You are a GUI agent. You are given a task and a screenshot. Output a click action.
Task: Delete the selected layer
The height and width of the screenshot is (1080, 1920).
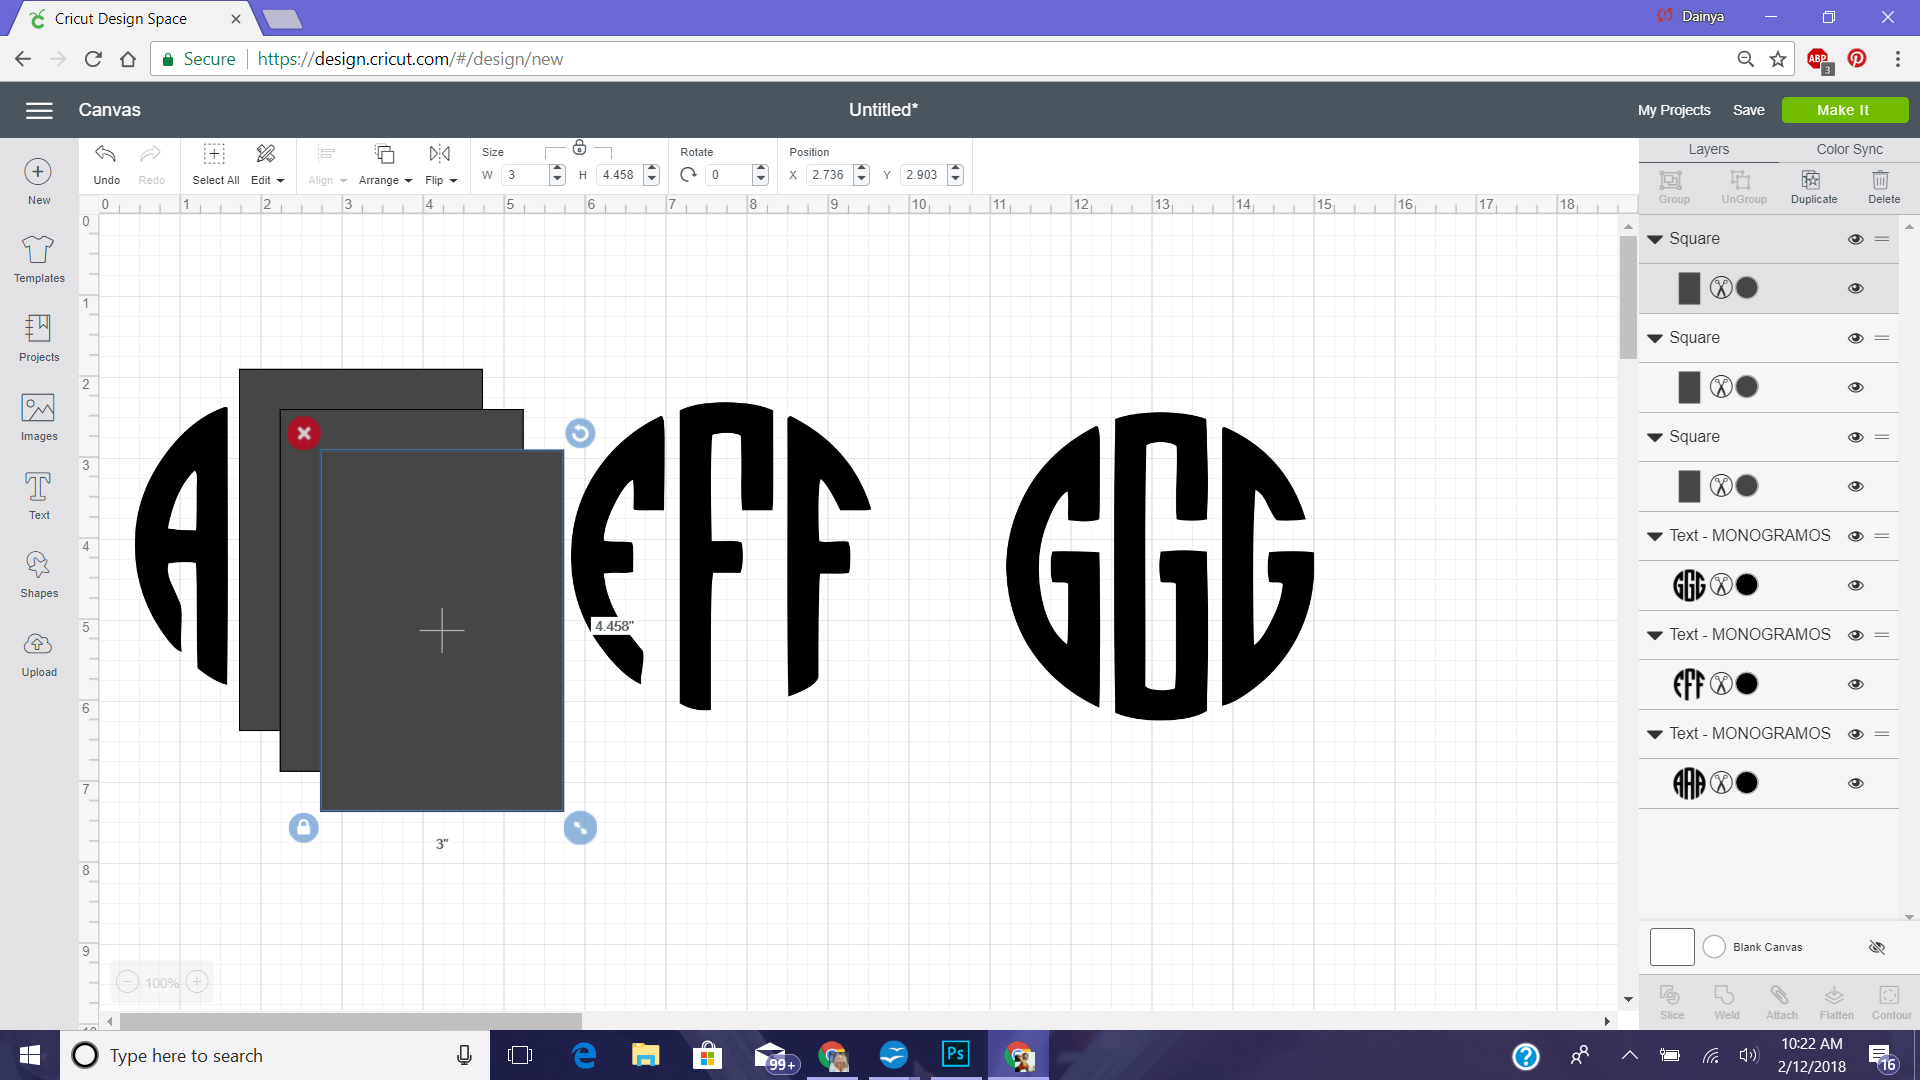coord(1883,187)
